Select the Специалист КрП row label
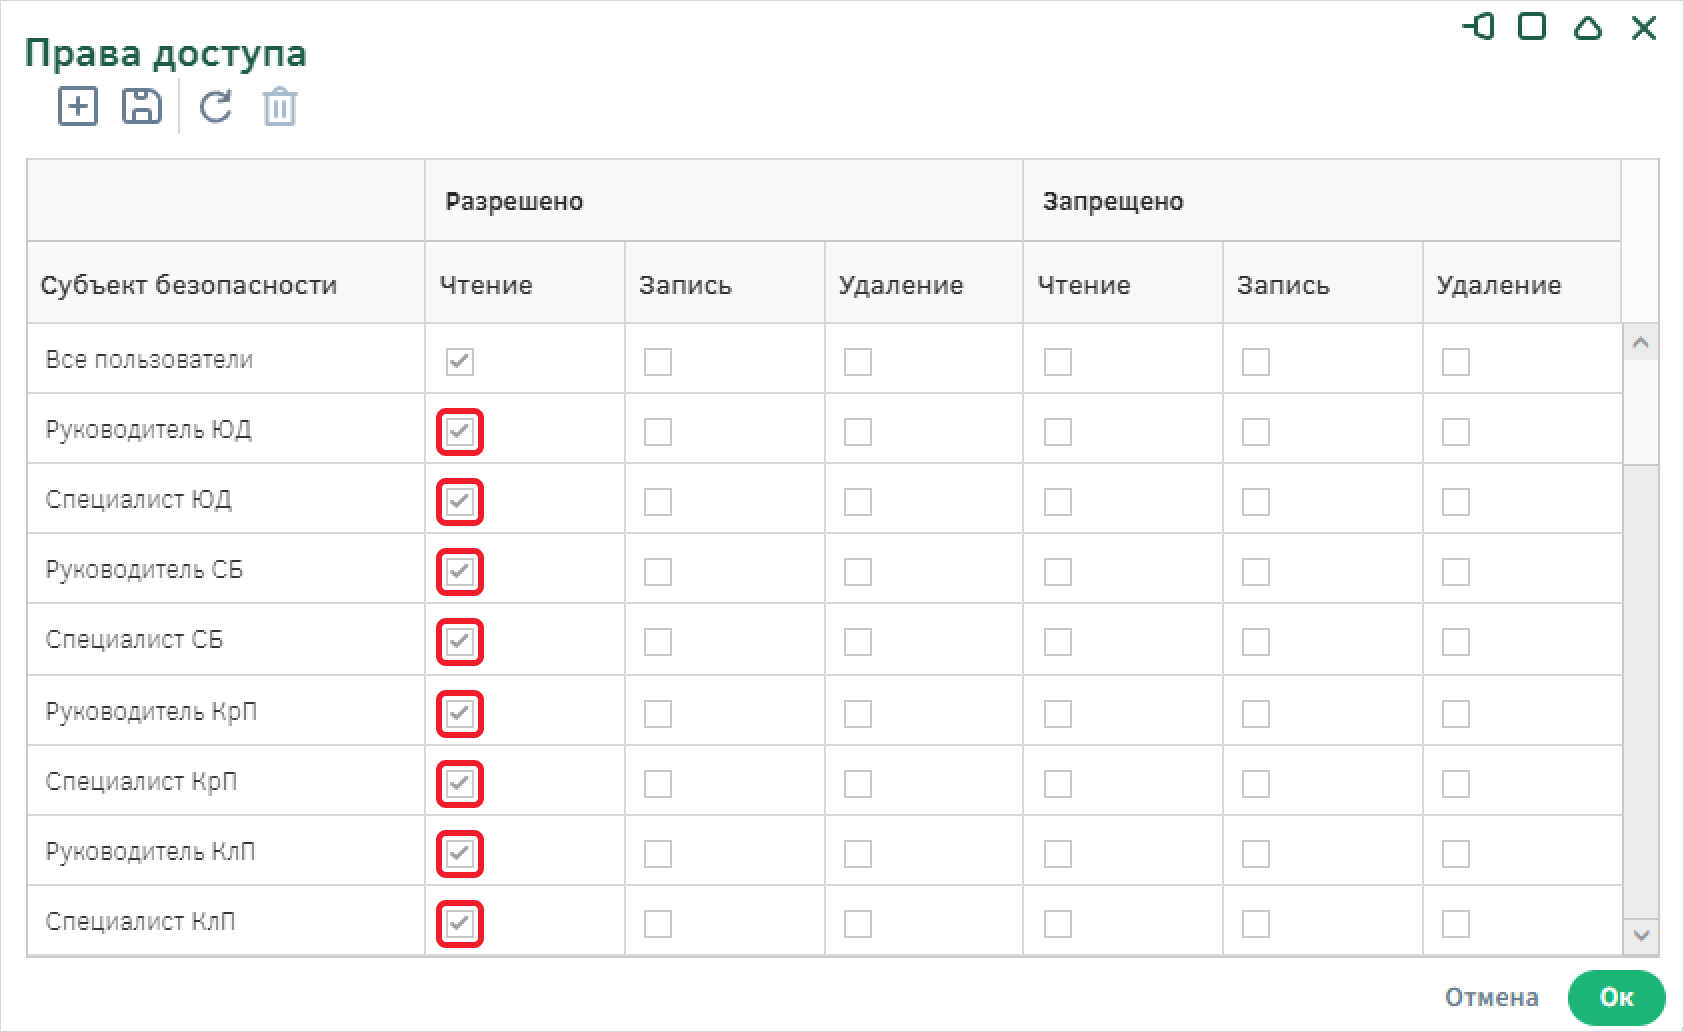This screenshot has width=1684, height=1032. pyautogui.click(x=142, y=782)
